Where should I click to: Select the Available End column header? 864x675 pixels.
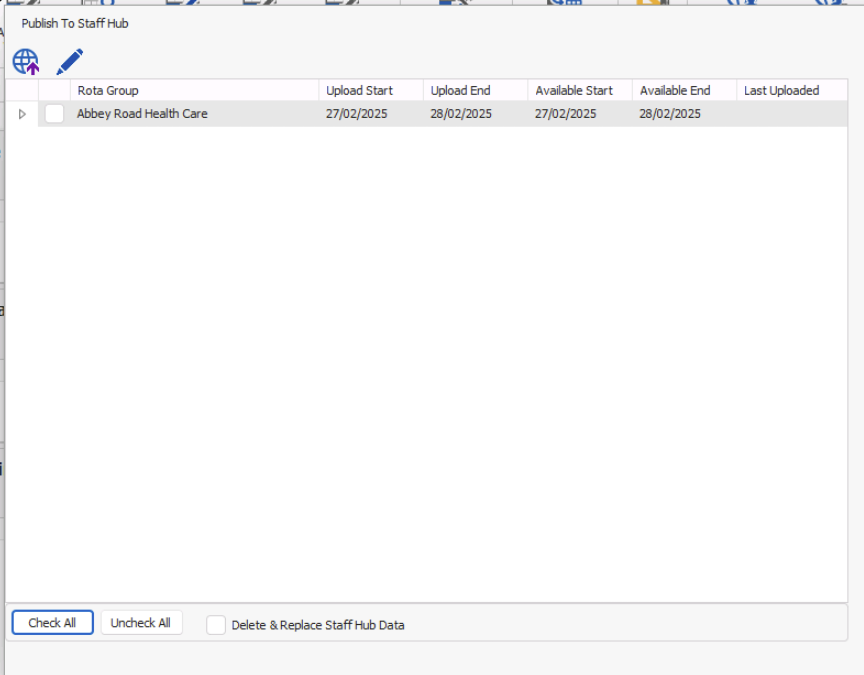click(684, 90)
